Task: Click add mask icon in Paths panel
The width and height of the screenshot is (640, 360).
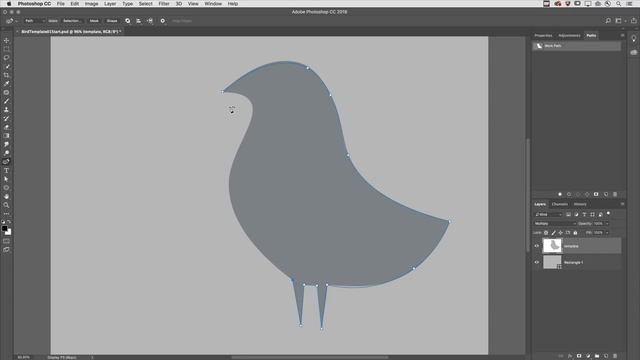Action: tap(596, 194)
